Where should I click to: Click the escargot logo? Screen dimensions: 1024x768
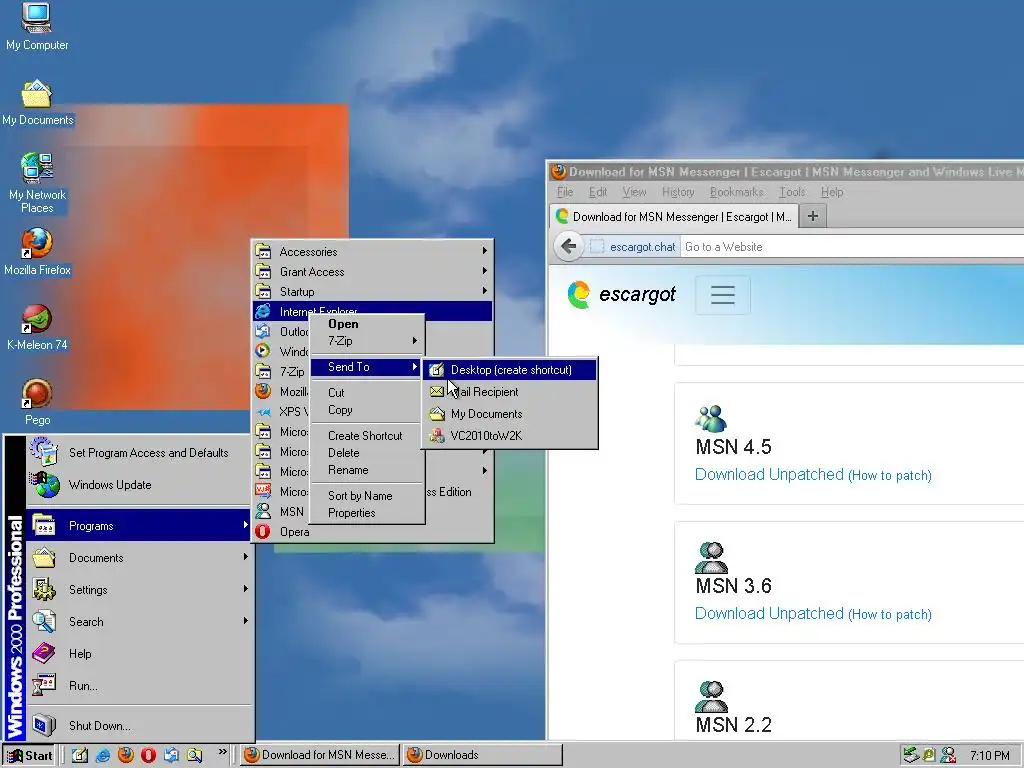click(x=621, y=295)
